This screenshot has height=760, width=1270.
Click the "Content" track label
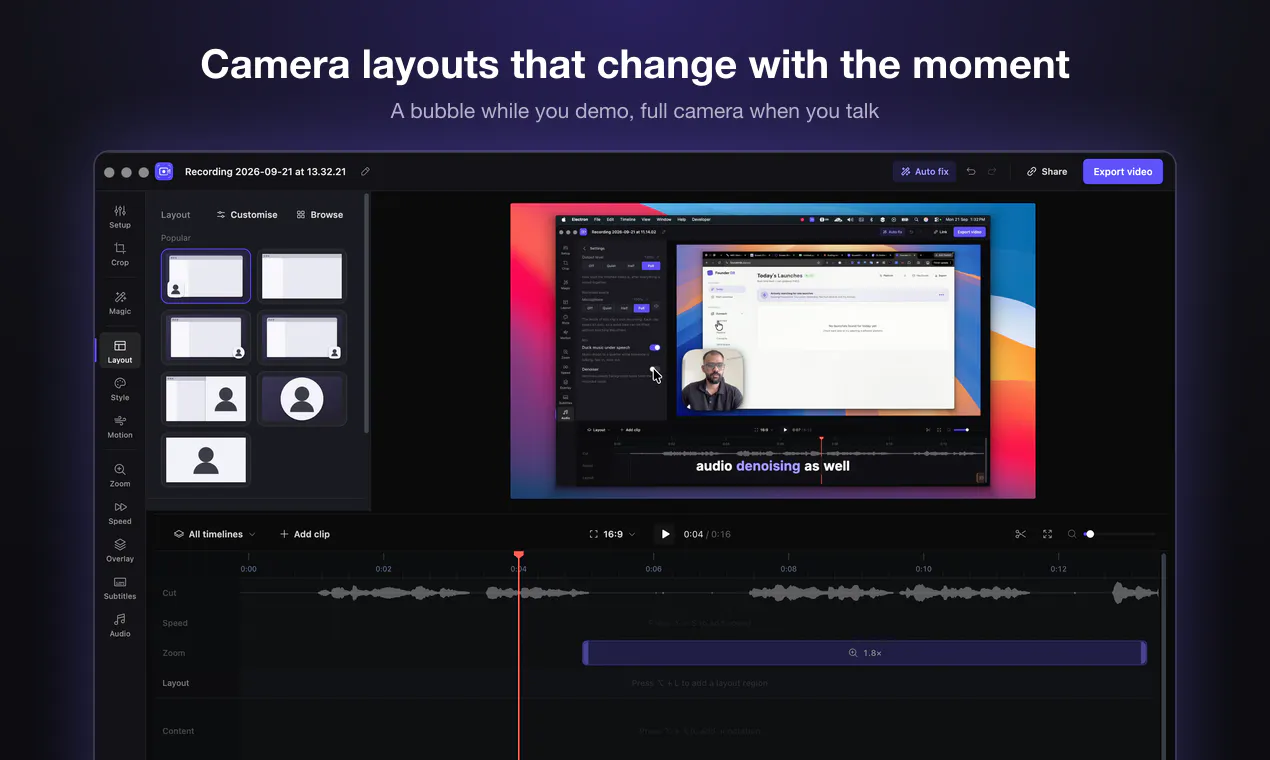[x=179, y=731]
